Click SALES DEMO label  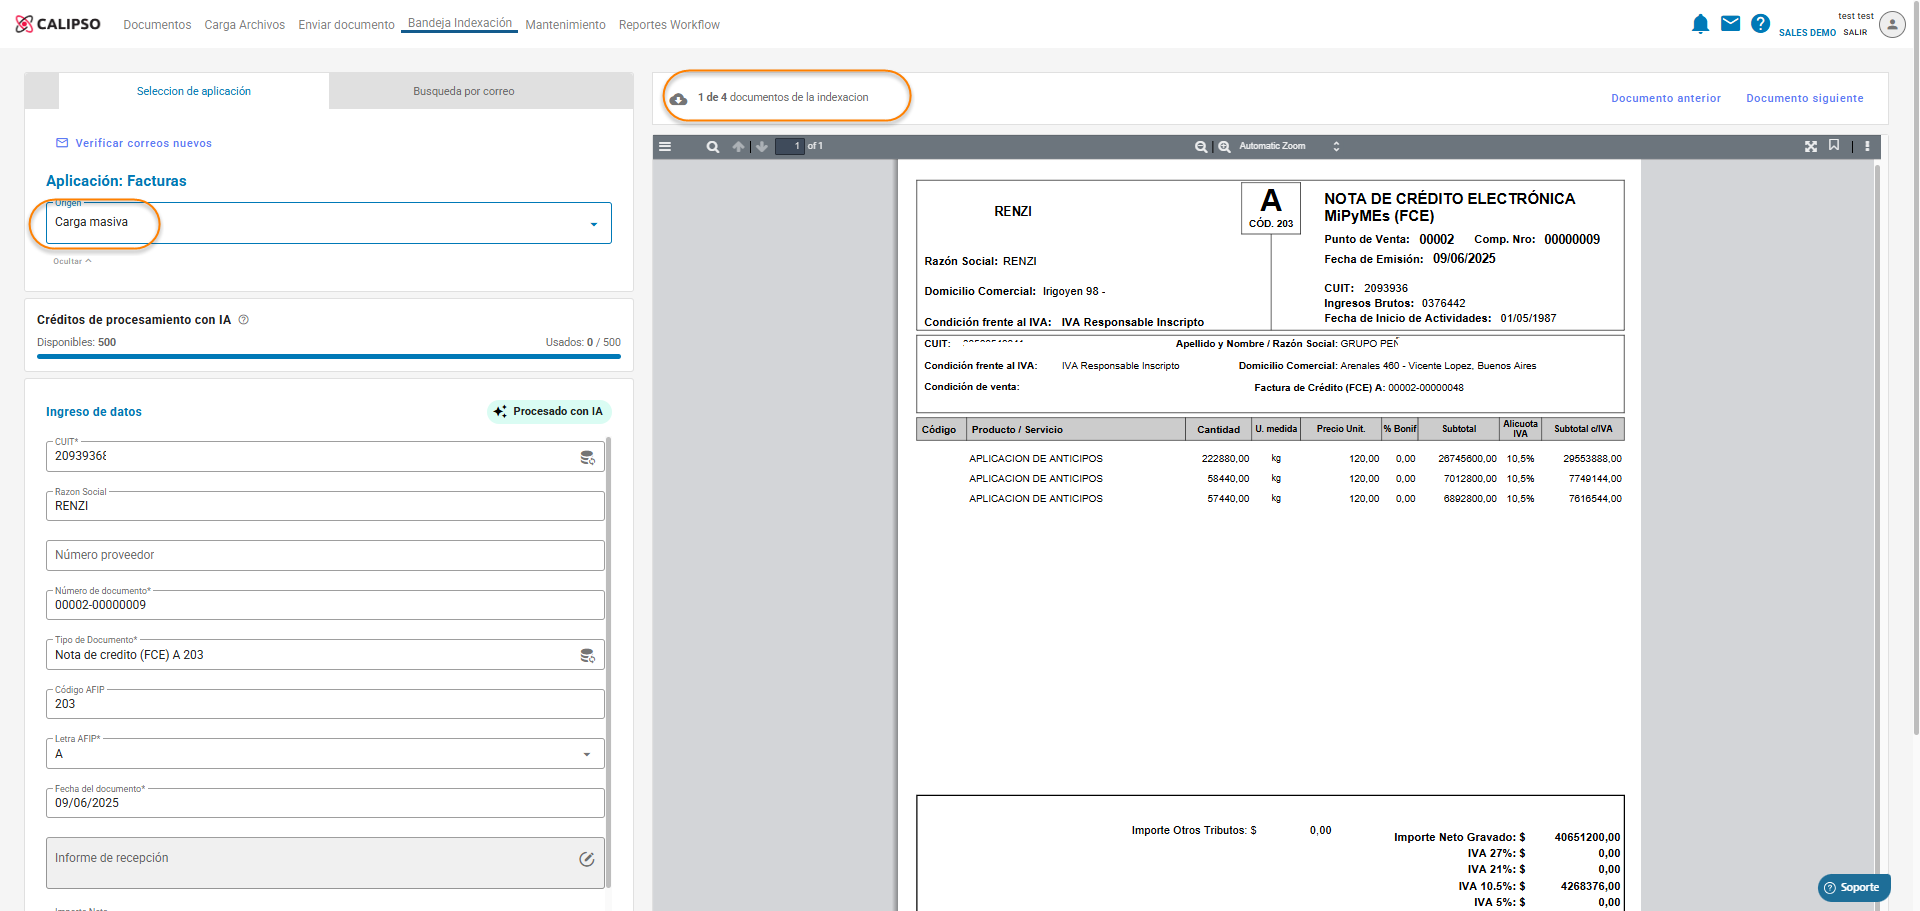(x=1807, y=33)
